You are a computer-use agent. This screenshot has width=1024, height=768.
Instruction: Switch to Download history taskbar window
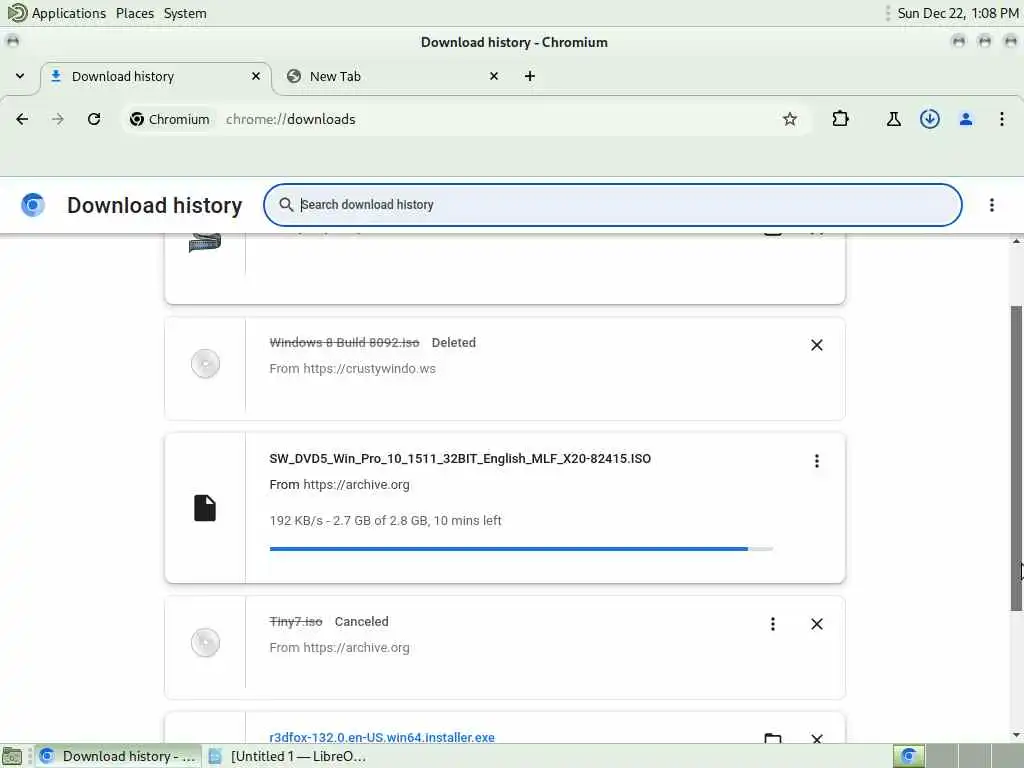[x=118, y=756]
